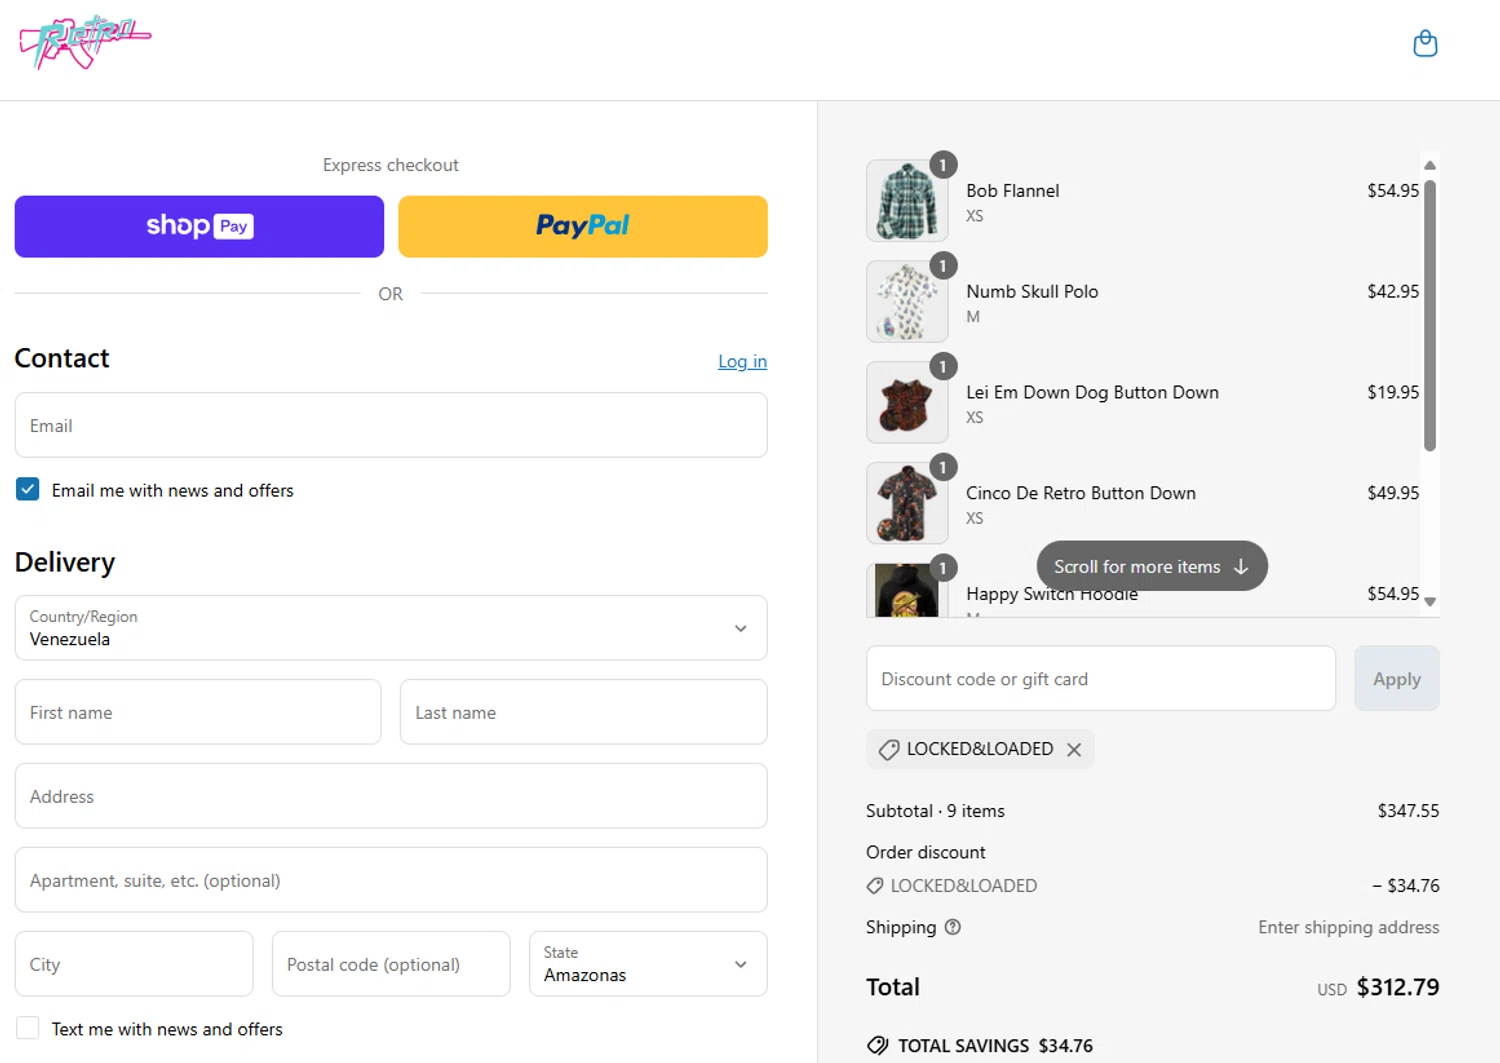This screenshot has height=1063, width=1500.
Task: Click Cinco De Retro Button Down thumbnail
Action: click(907, 503)
